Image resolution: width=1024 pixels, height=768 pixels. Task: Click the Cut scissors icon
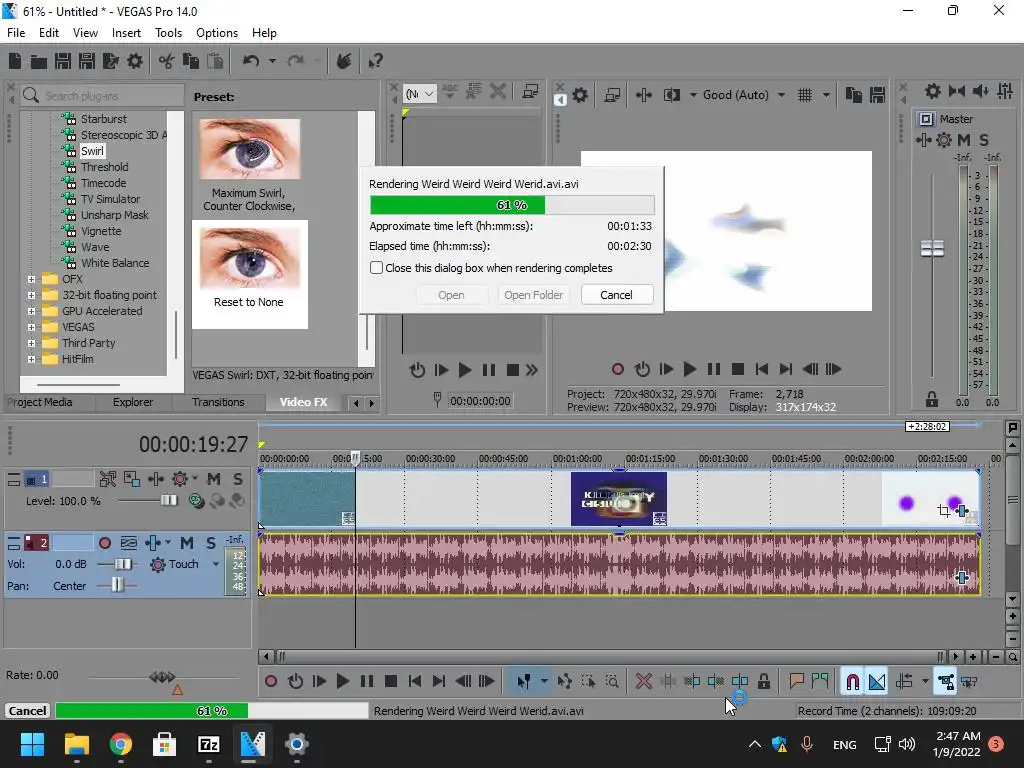point(167,61)
